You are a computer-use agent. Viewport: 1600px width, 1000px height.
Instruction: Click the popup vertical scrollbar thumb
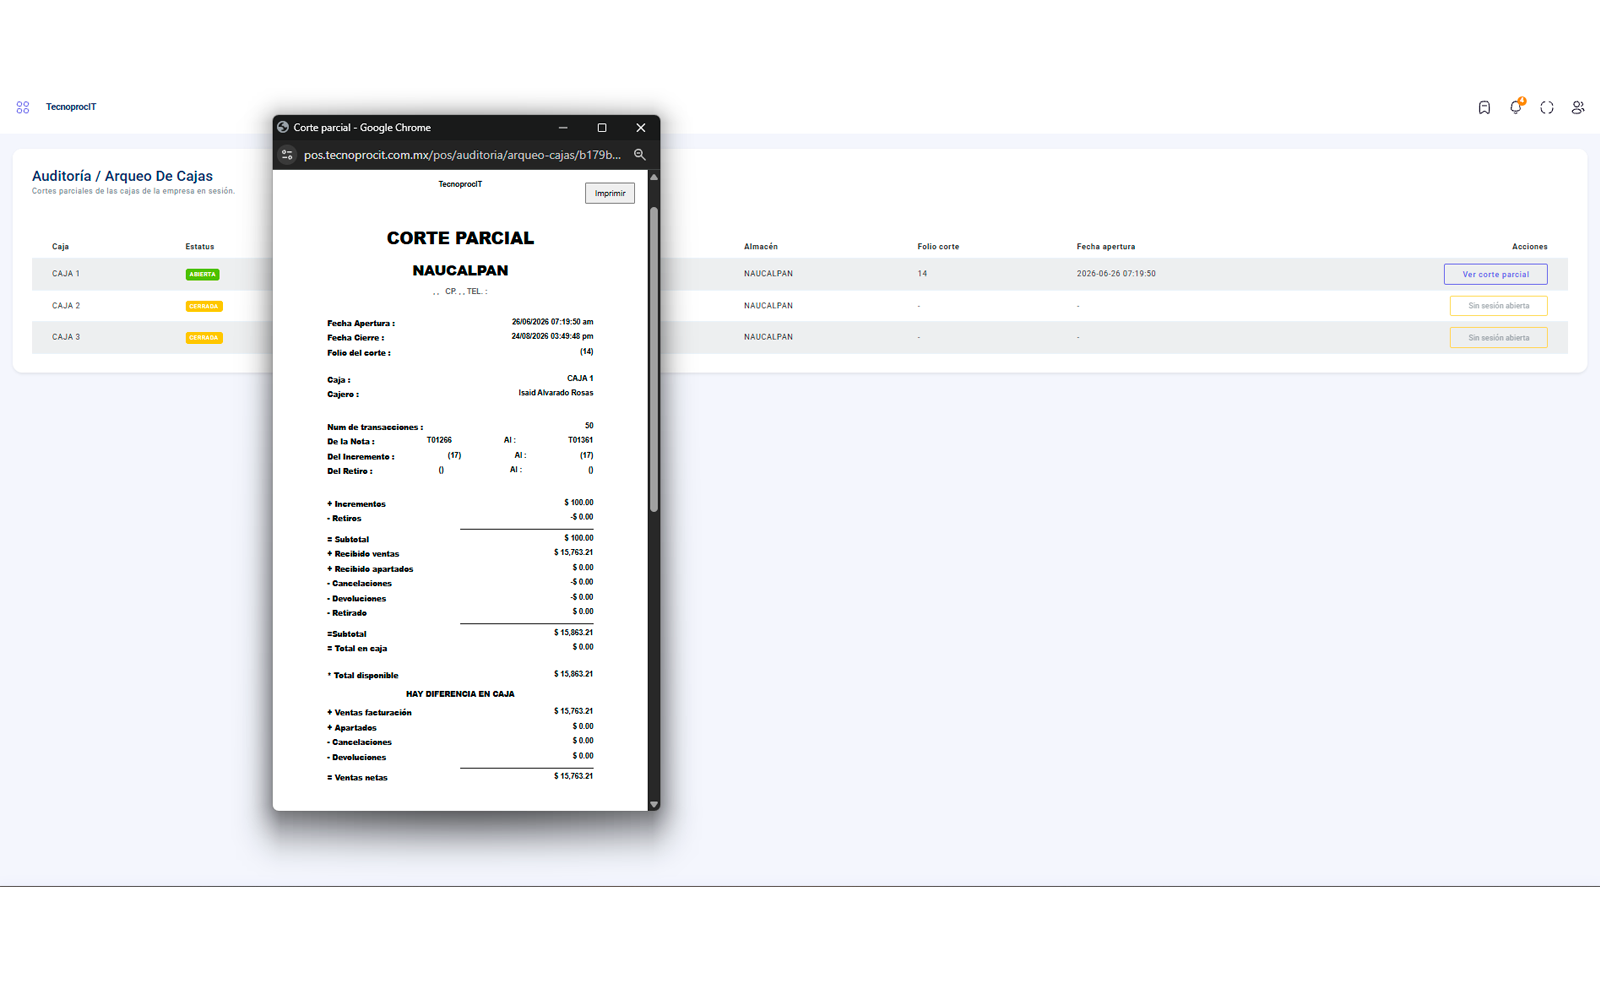[x=654, y=360]
